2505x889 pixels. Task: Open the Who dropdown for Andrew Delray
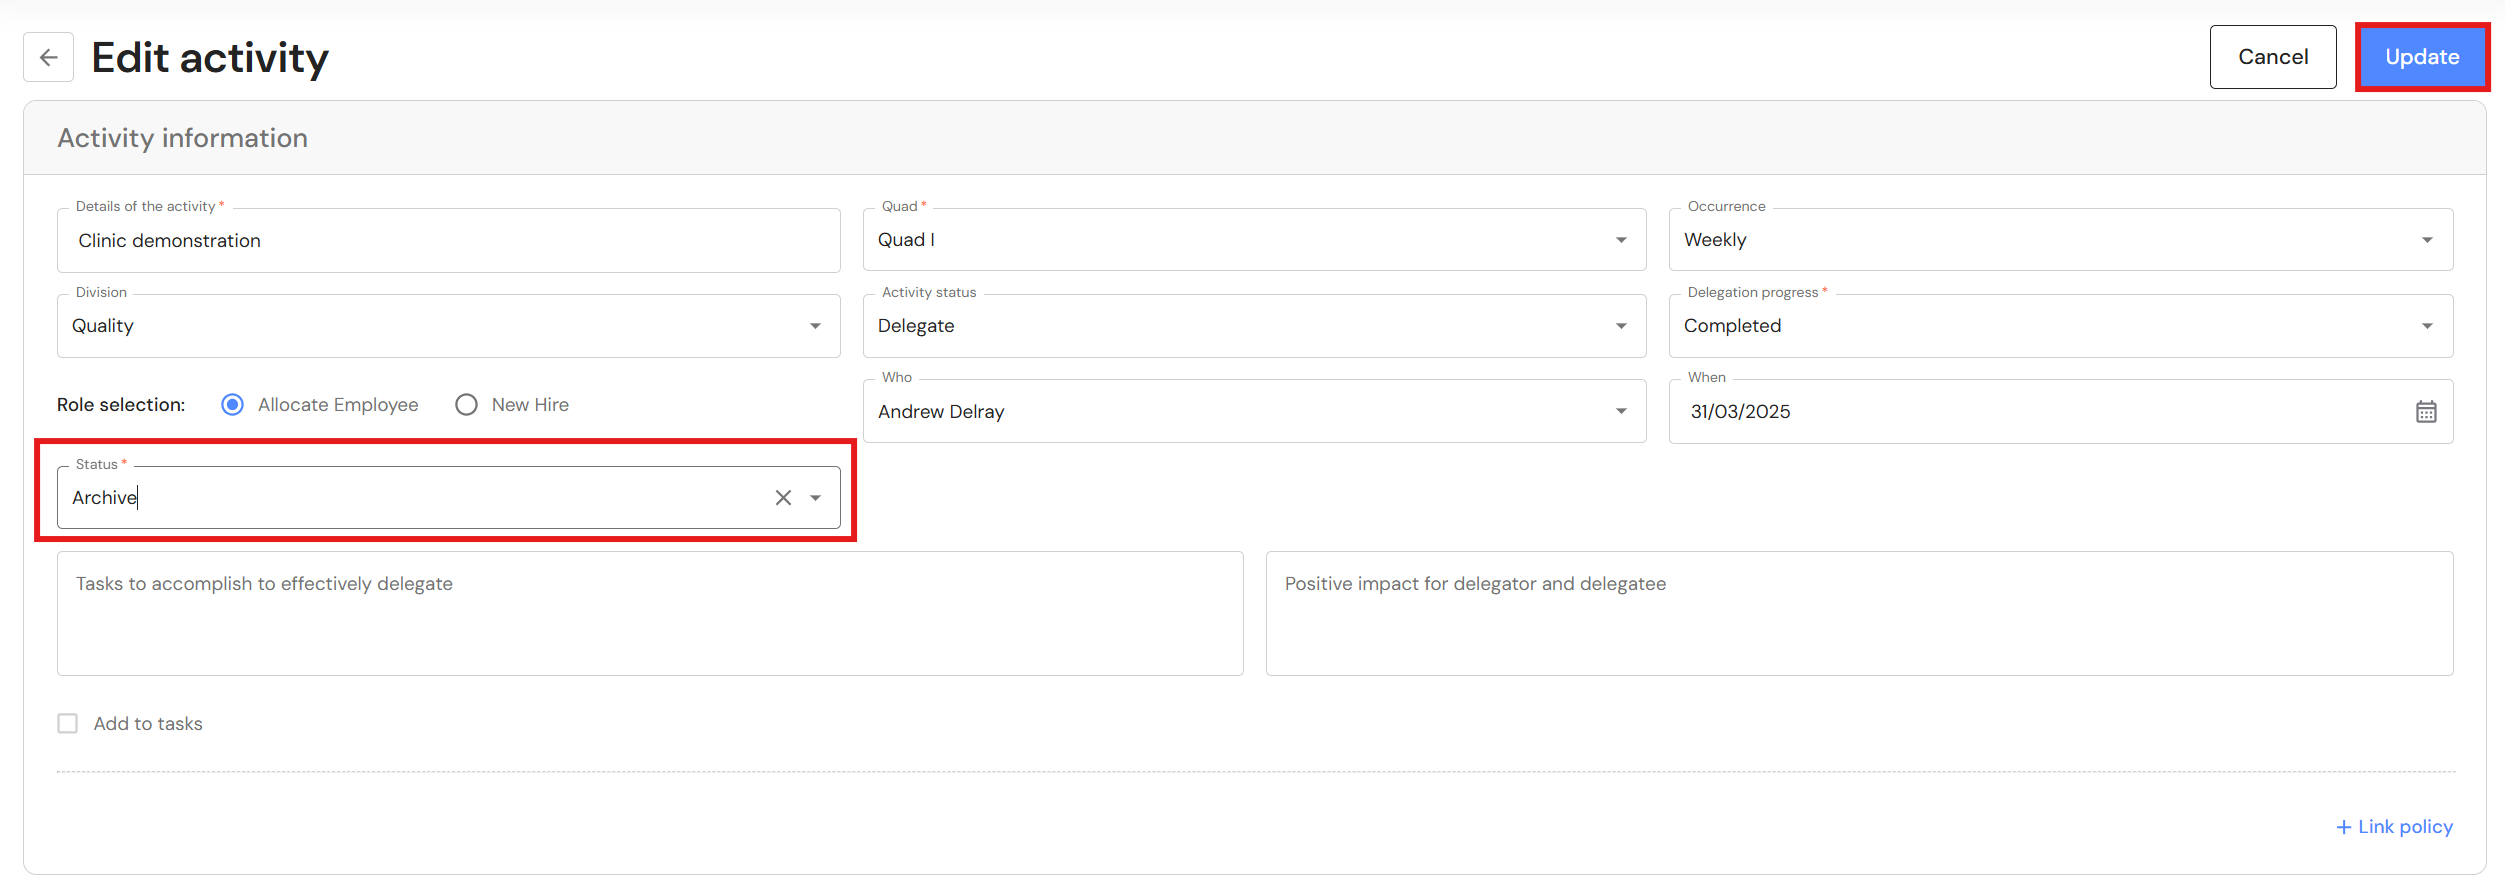click(1621, 412)
